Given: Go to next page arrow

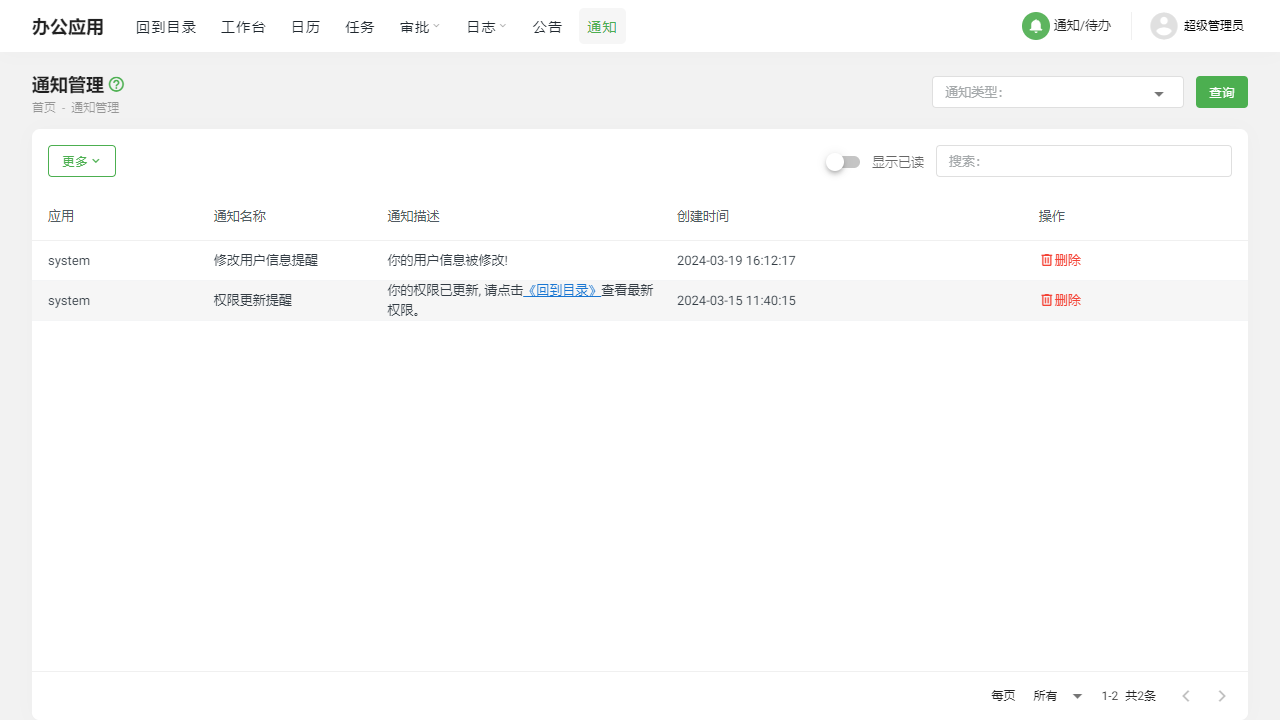Looking at the screenshot, I should [x=1222, y=696].
